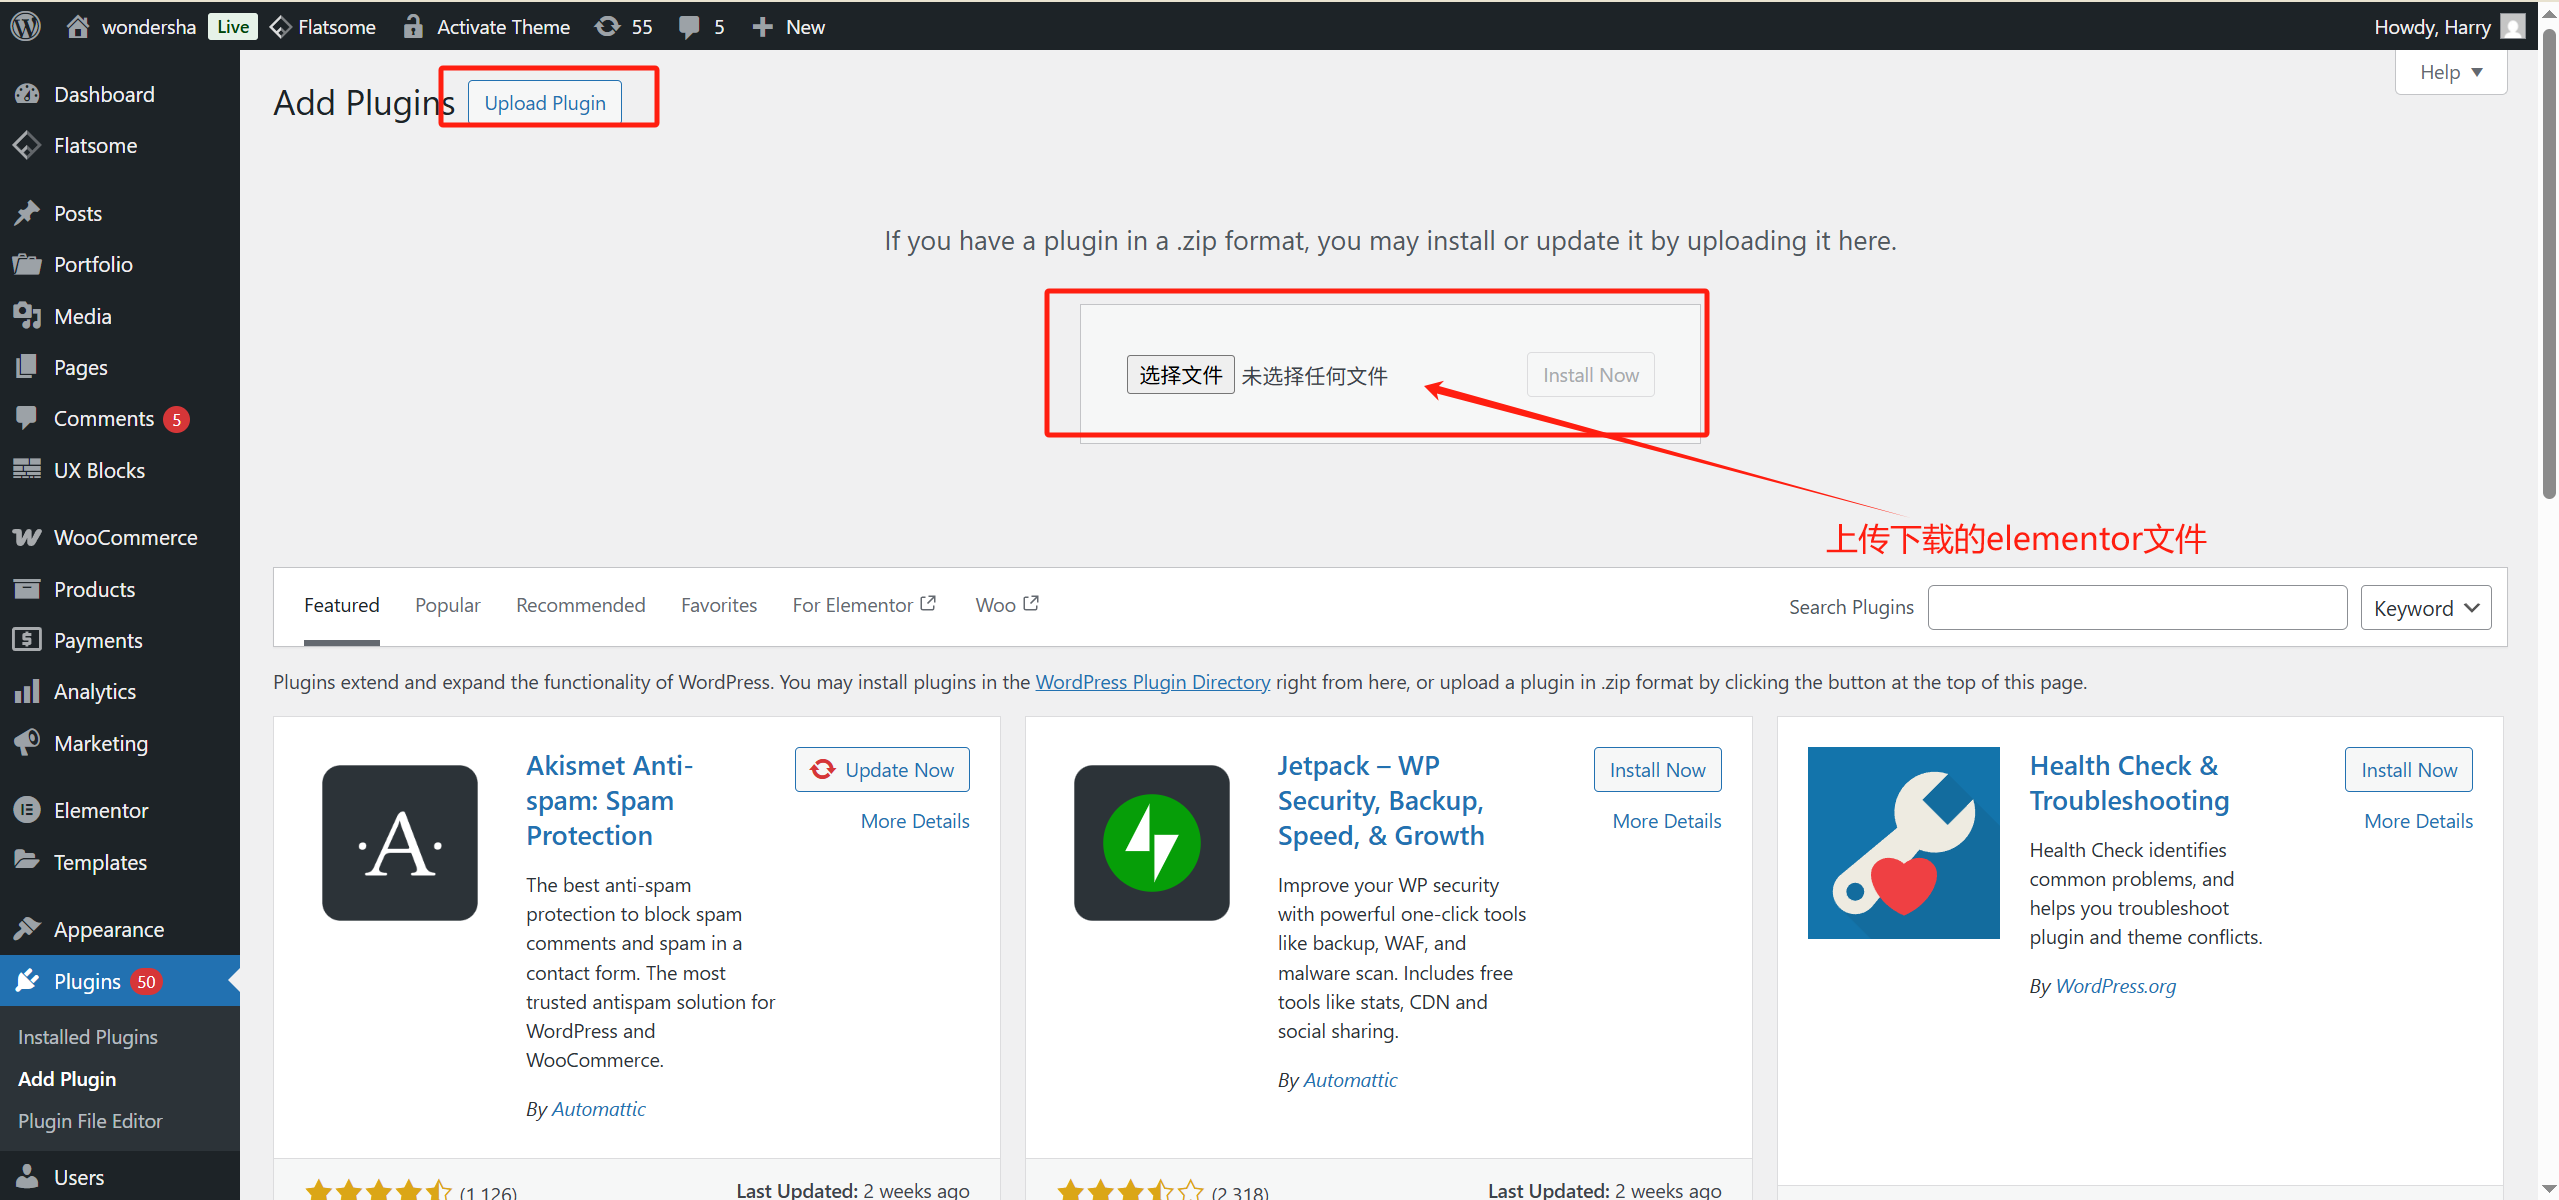Click the Upload Plugin button
The height and width of the screenshot is (1200, 2559).
(544, 103)
